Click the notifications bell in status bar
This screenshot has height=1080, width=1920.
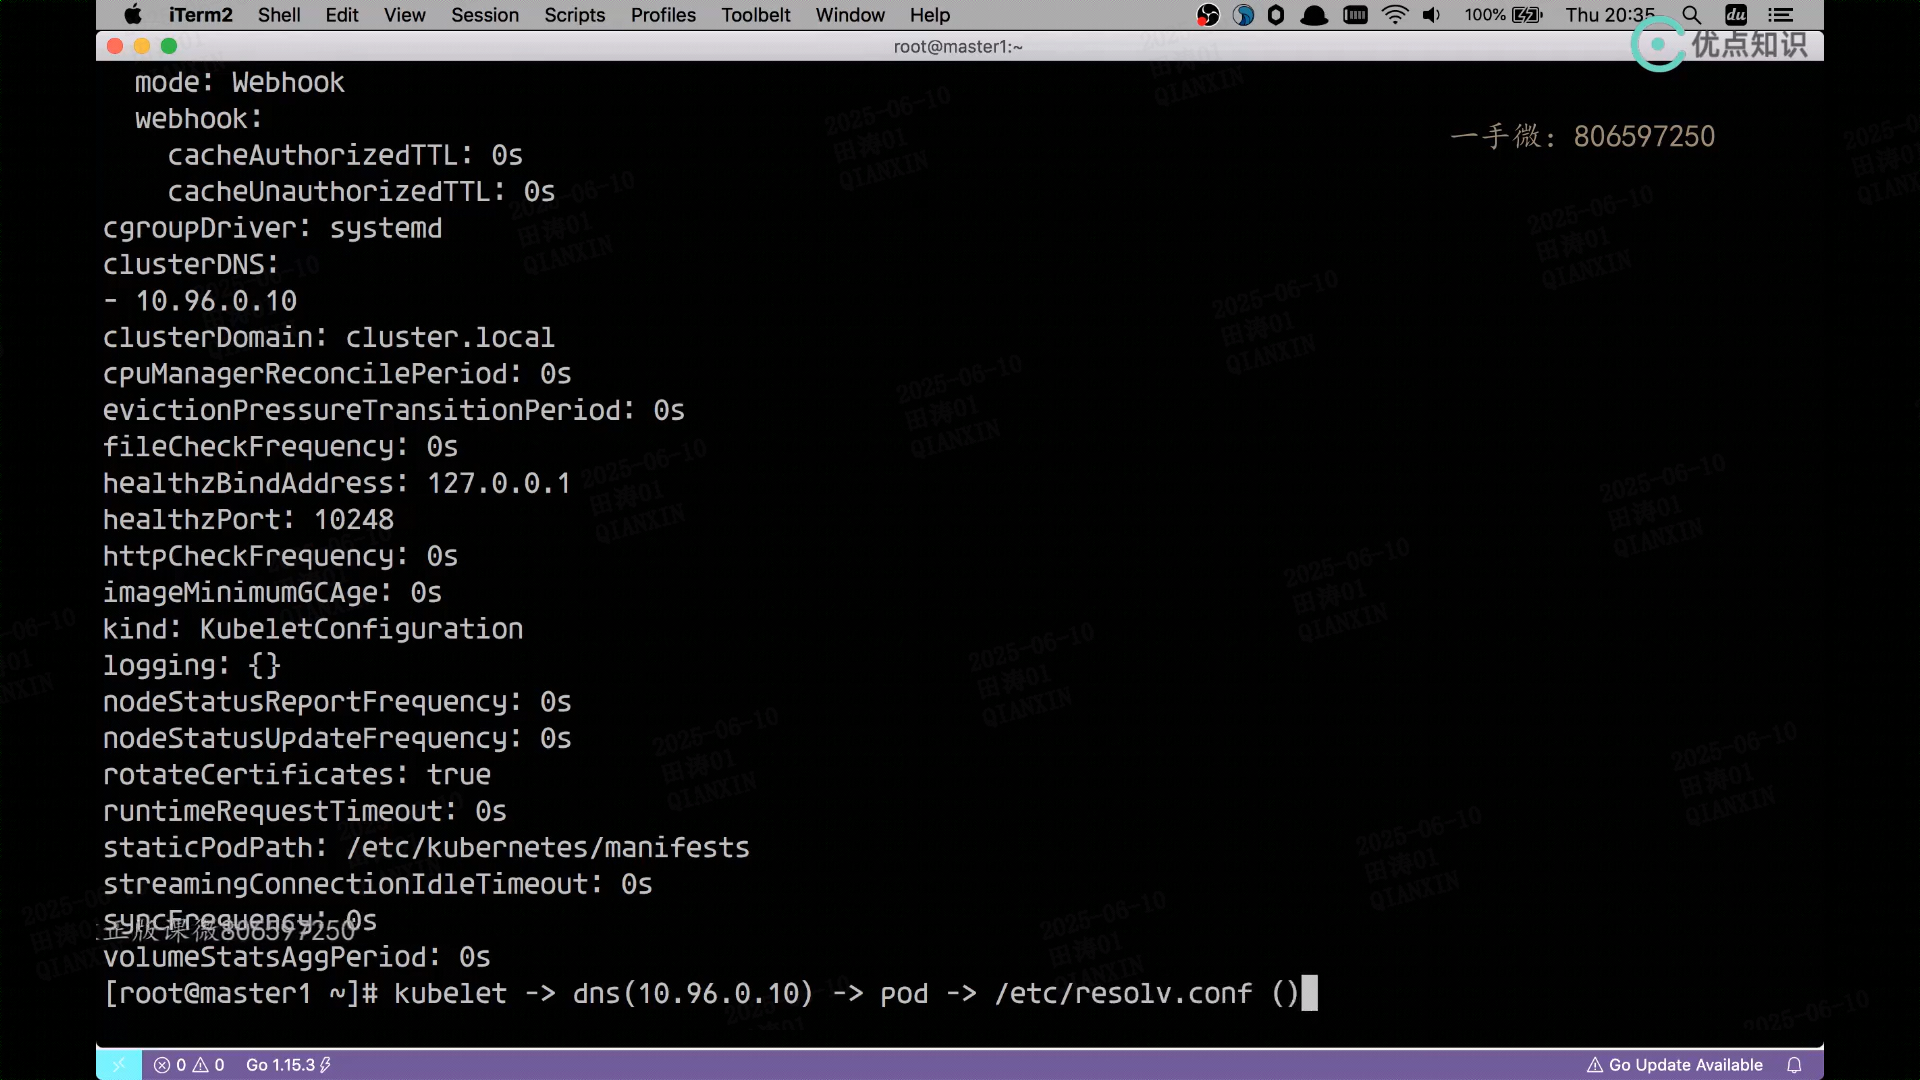[x=1795, y=1065]
